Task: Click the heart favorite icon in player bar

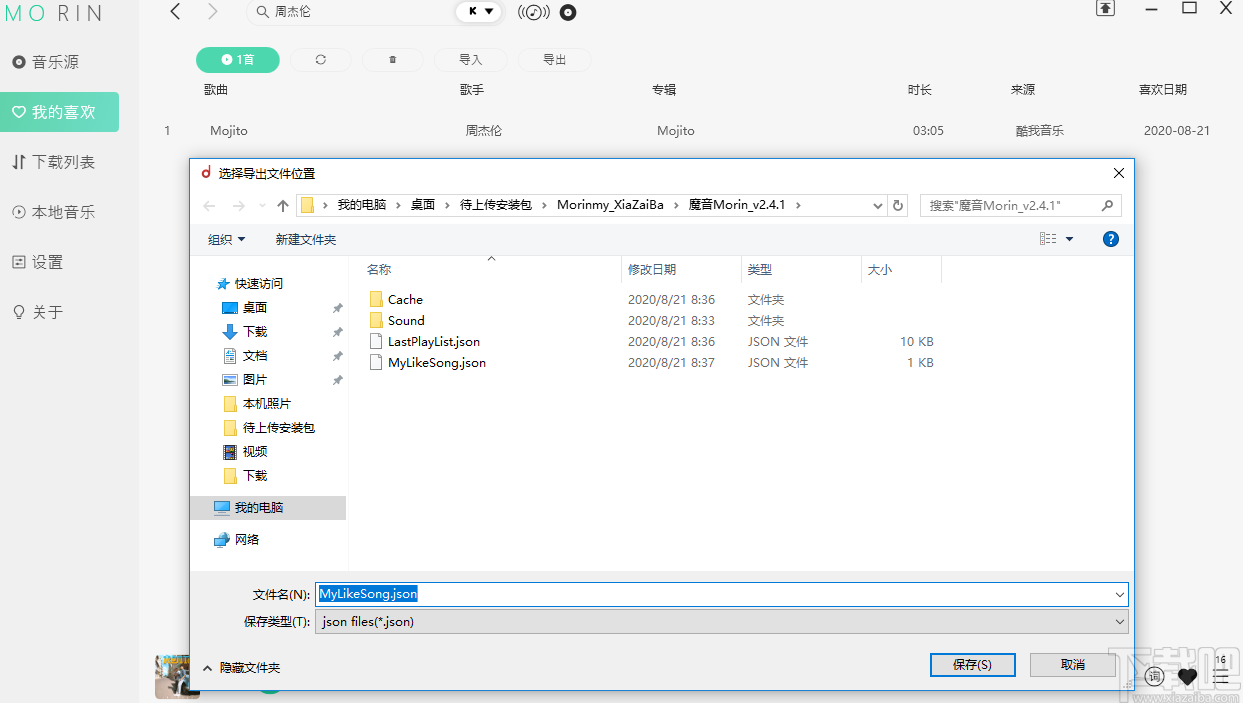Action: [1187, 677]
